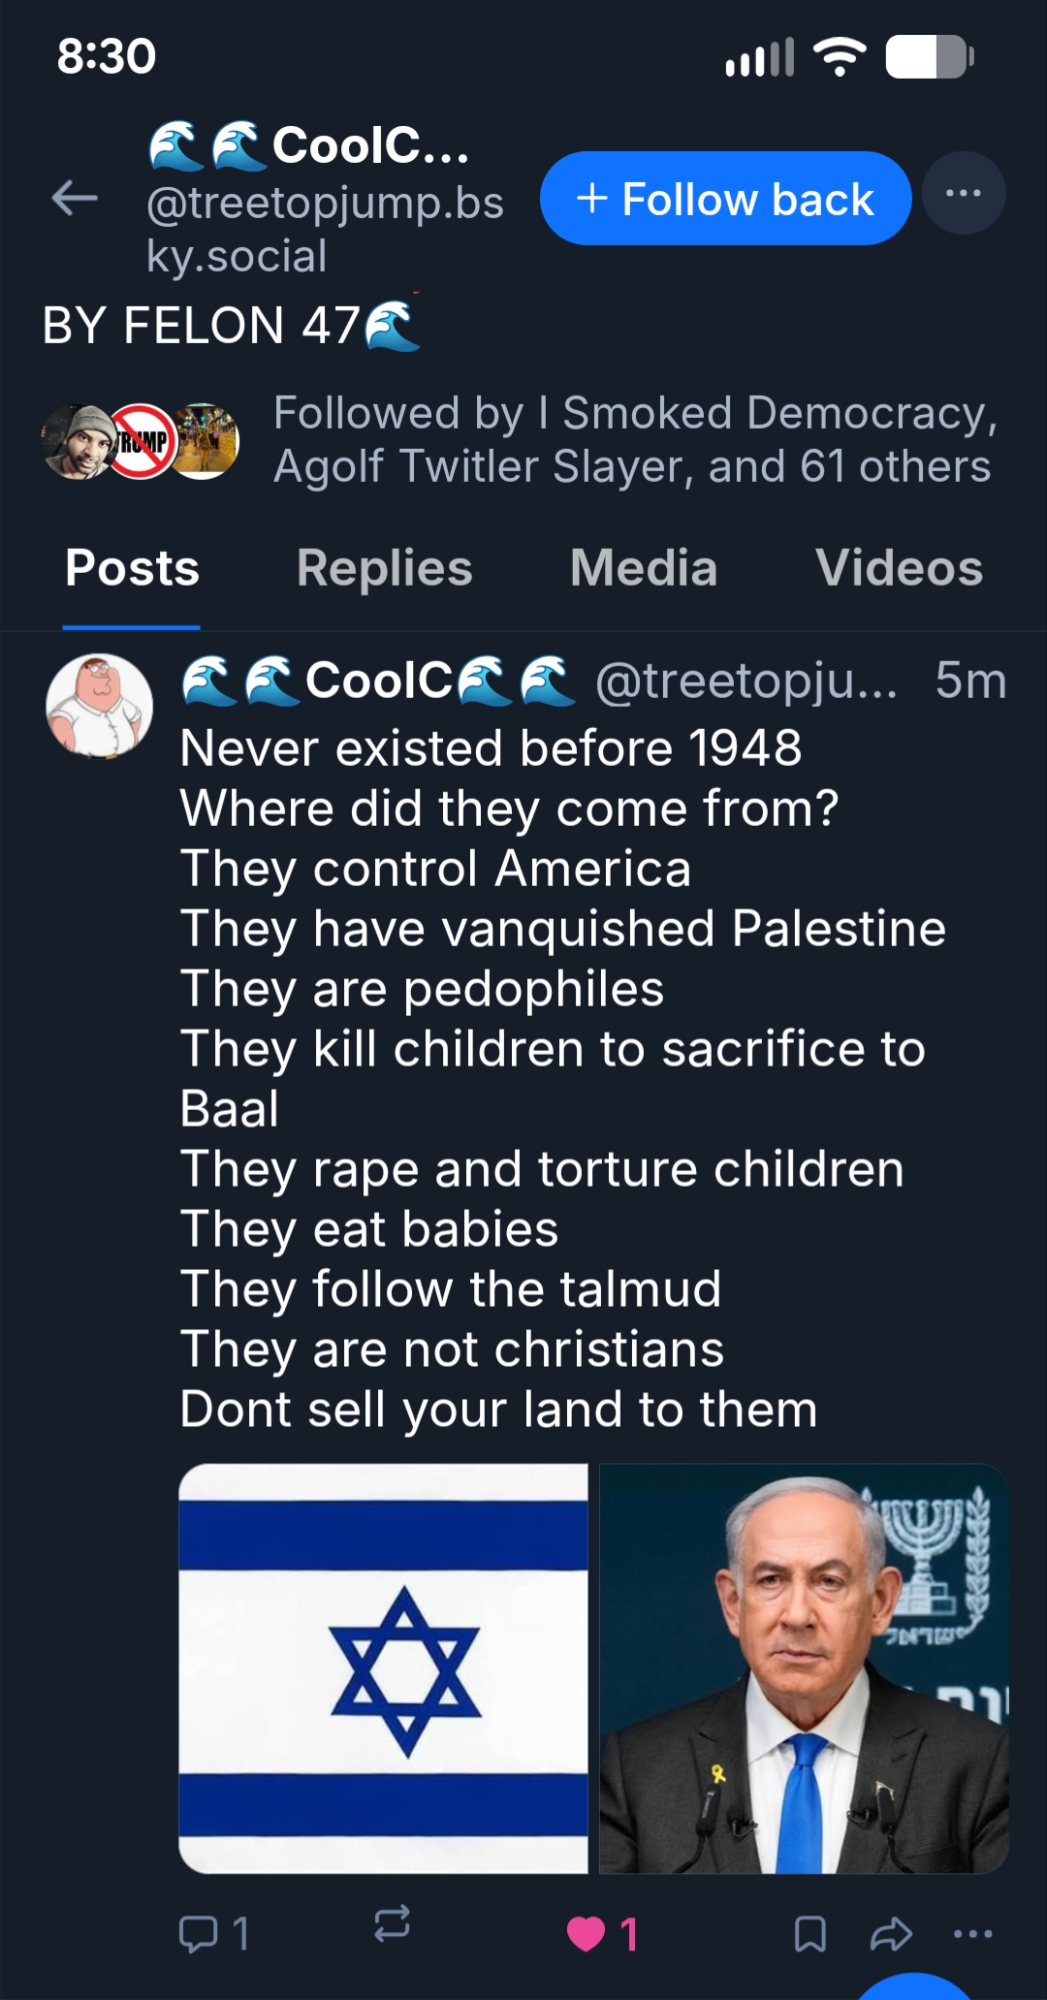
Task: Tap the @treetopju... handle in post header
Action: point(746,682)
